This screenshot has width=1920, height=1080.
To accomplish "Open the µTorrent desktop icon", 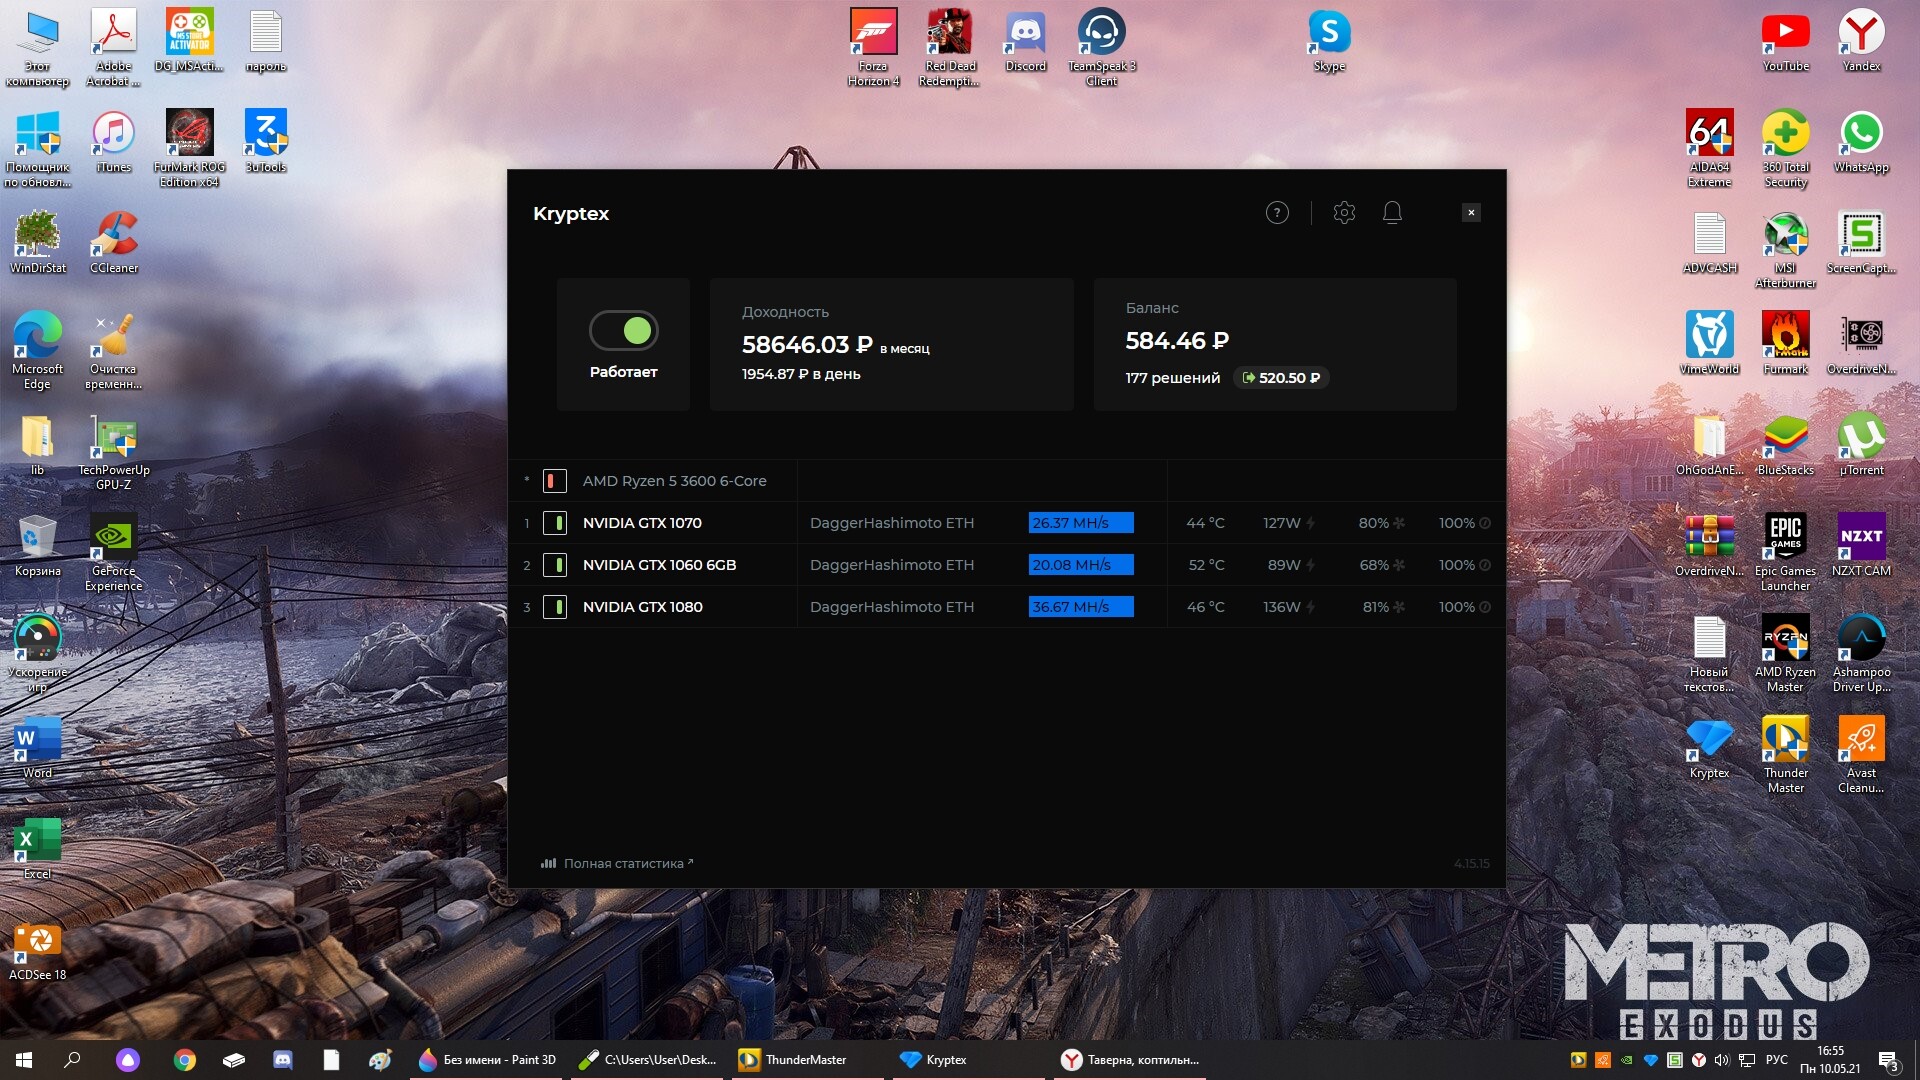I will click(1861, 444).
